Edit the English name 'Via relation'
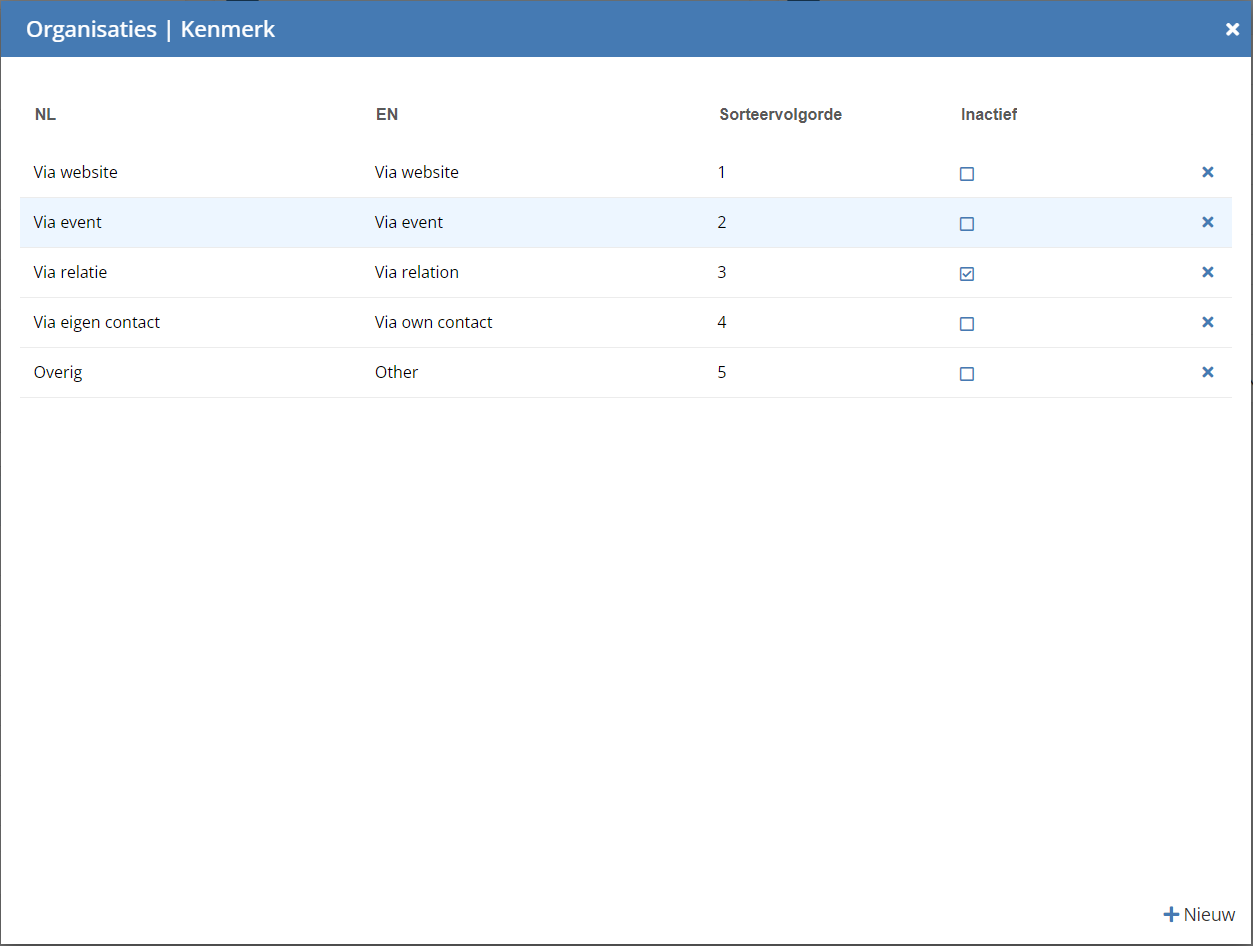The image size is (1253, 946). point(416,272)
